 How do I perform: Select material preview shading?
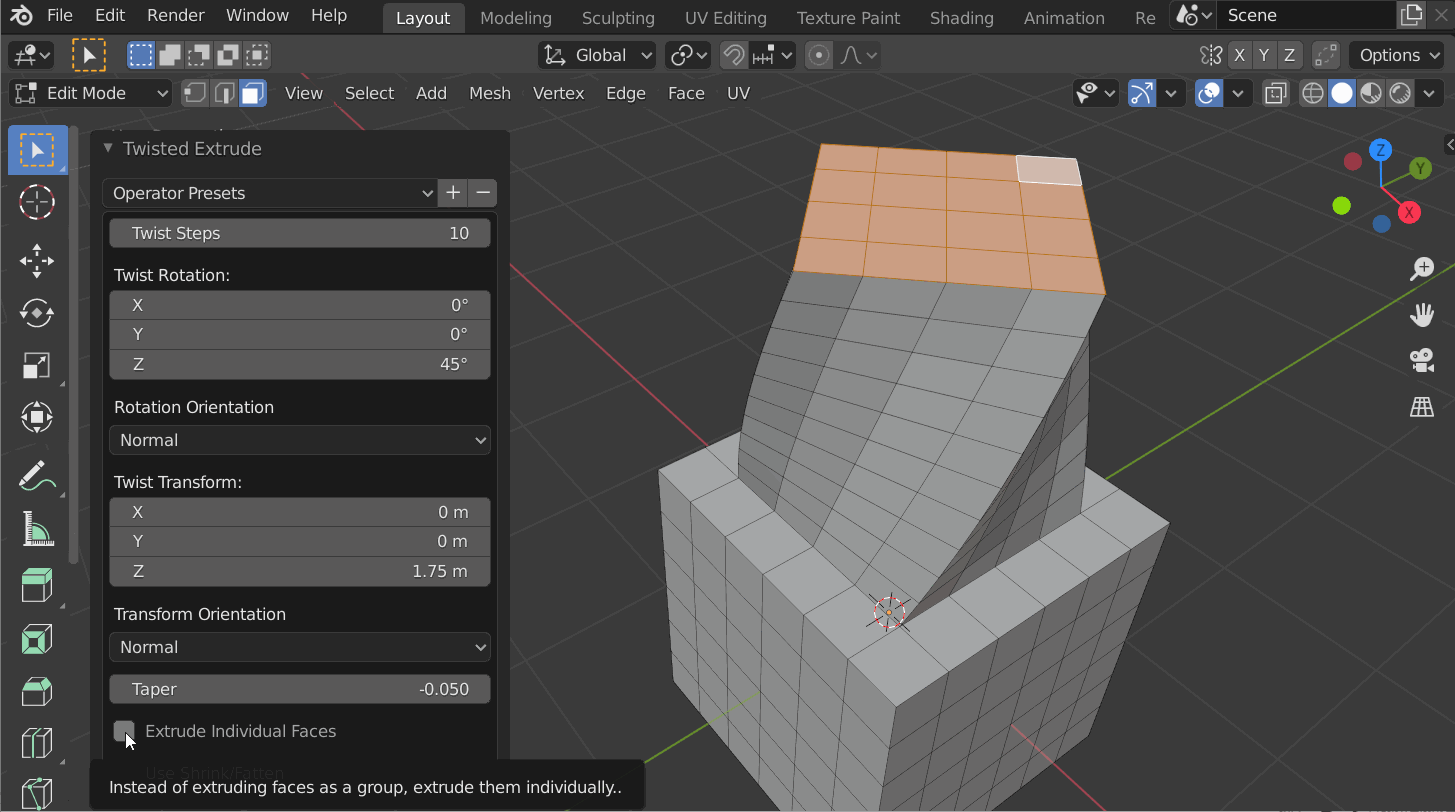pos(1371,93)
